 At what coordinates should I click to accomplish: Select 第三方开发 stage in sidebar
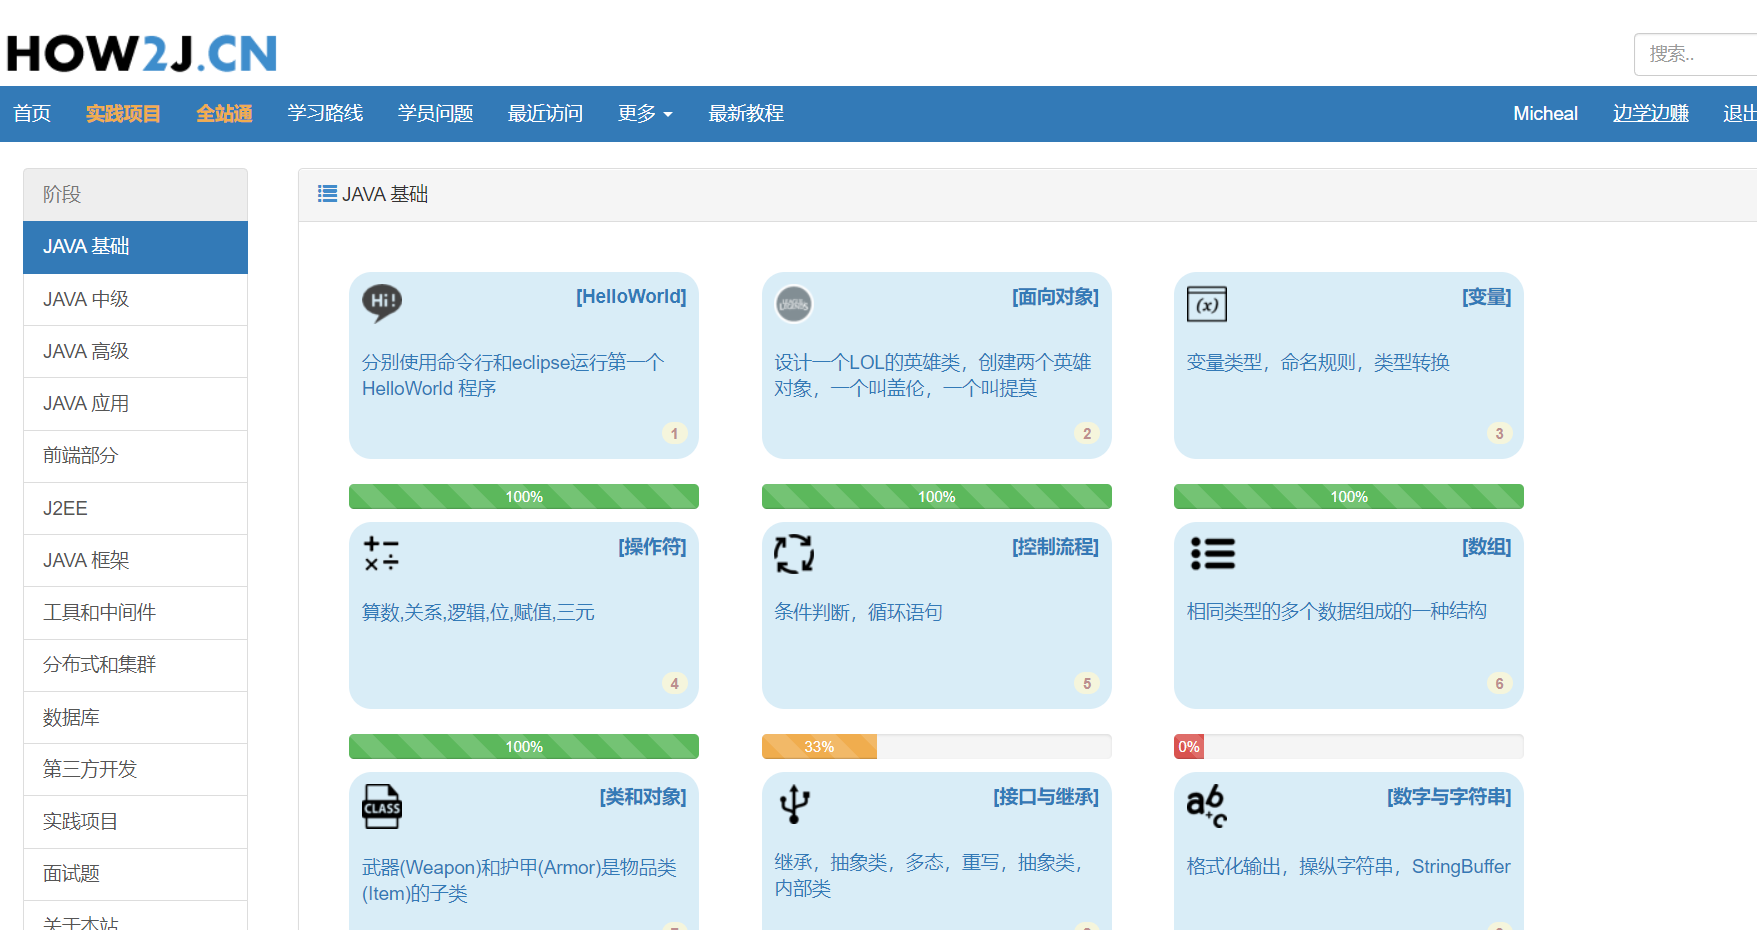click(x=135, y=769)
